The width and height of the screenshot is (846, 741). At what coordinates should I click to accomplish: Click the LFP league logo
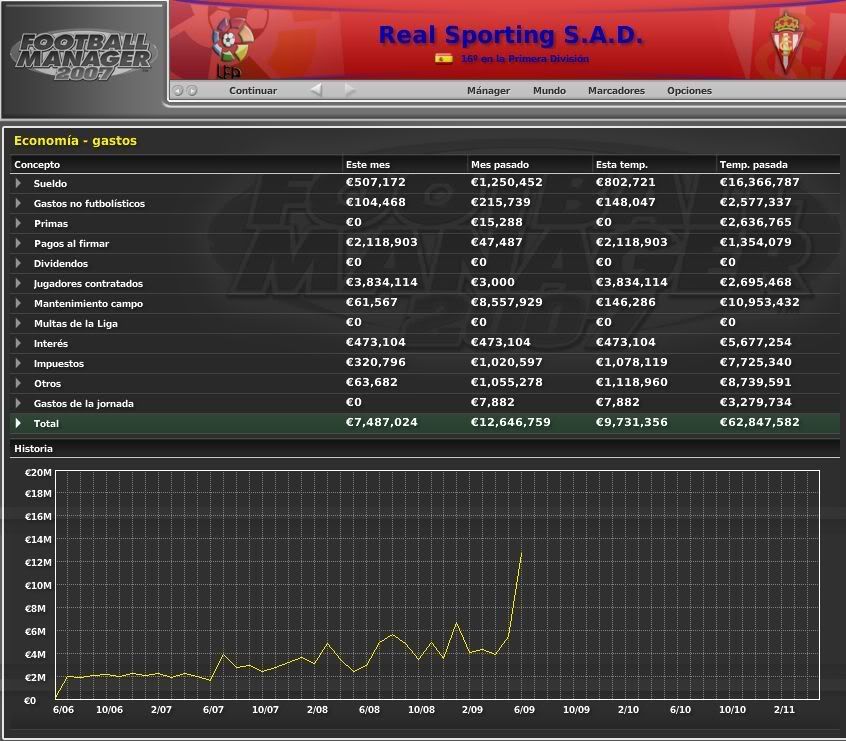click(233, 47)
